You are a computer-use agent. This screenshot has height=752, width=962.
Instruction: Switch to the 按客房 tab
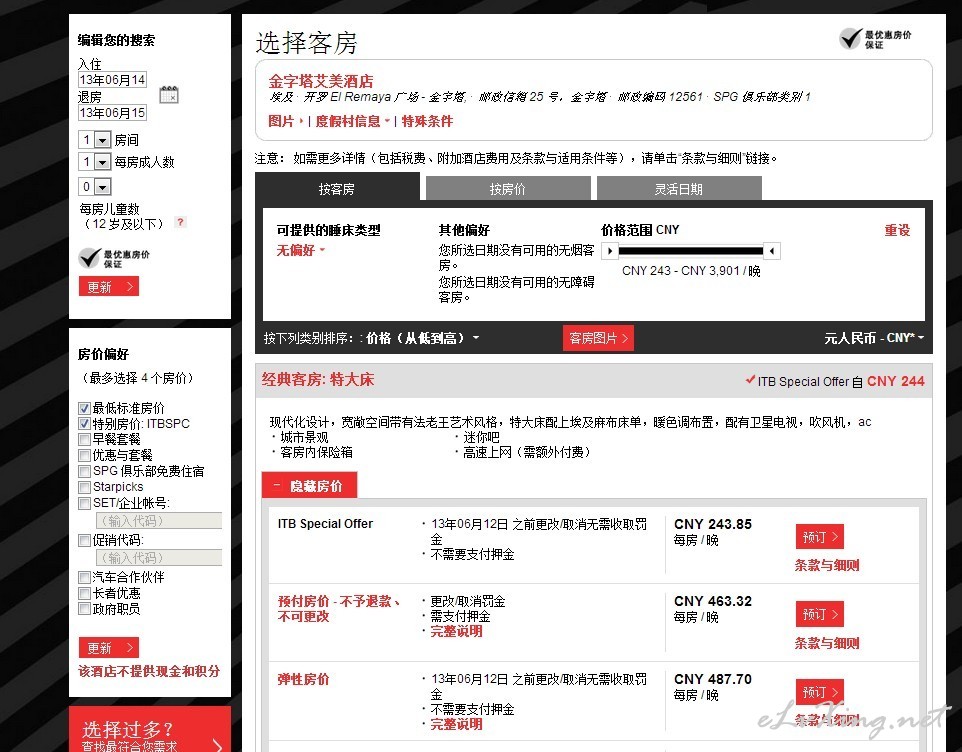point(337,188)
